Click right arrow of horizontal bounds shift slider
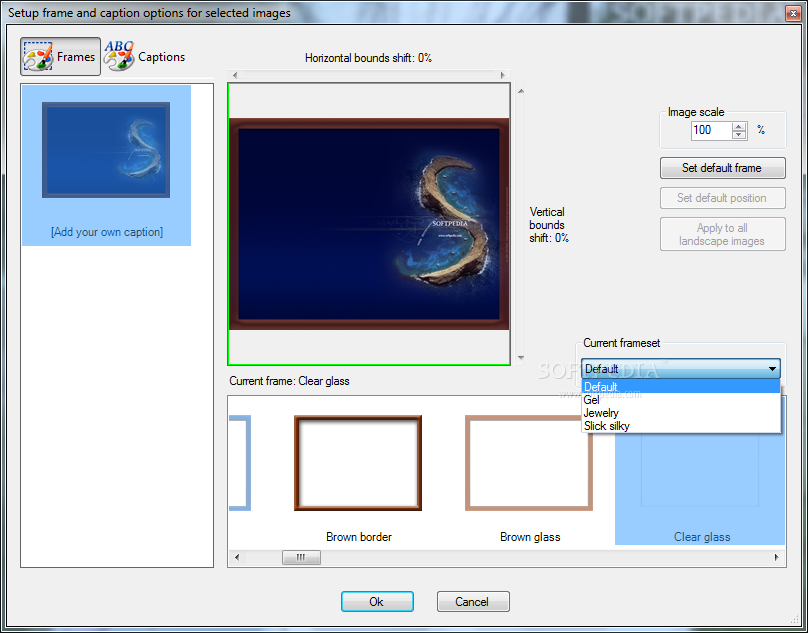Screen dimensions: 808x633 (x=503, y=75)
